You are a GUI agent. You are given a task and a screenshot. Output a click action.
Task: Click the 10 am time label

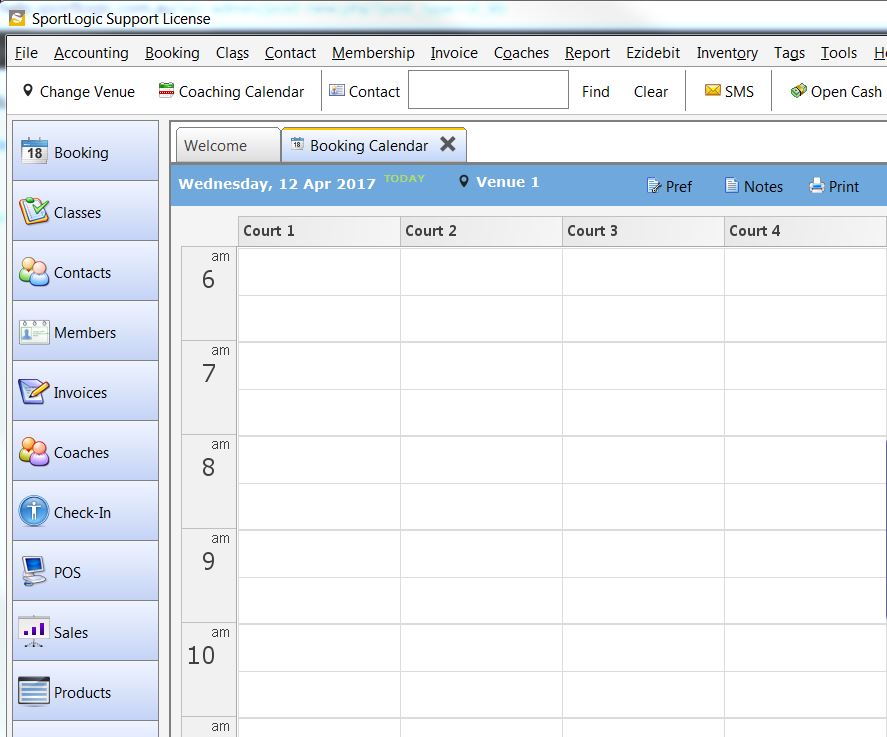(209, 670)
